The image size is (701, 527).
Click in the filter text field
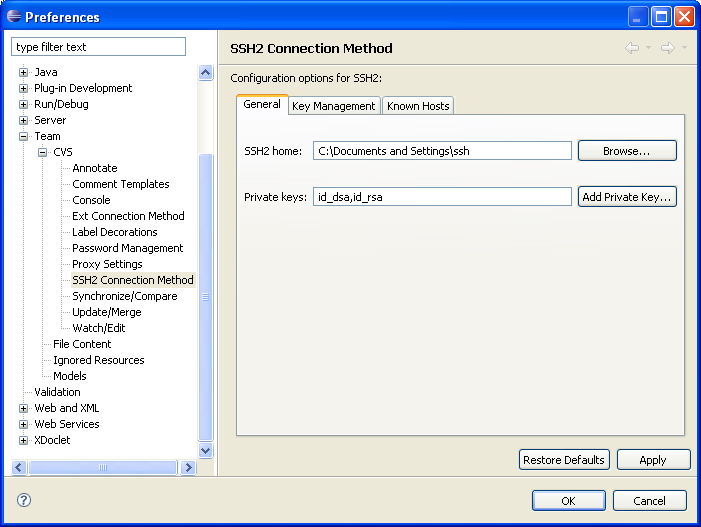[x=98, y=47]
